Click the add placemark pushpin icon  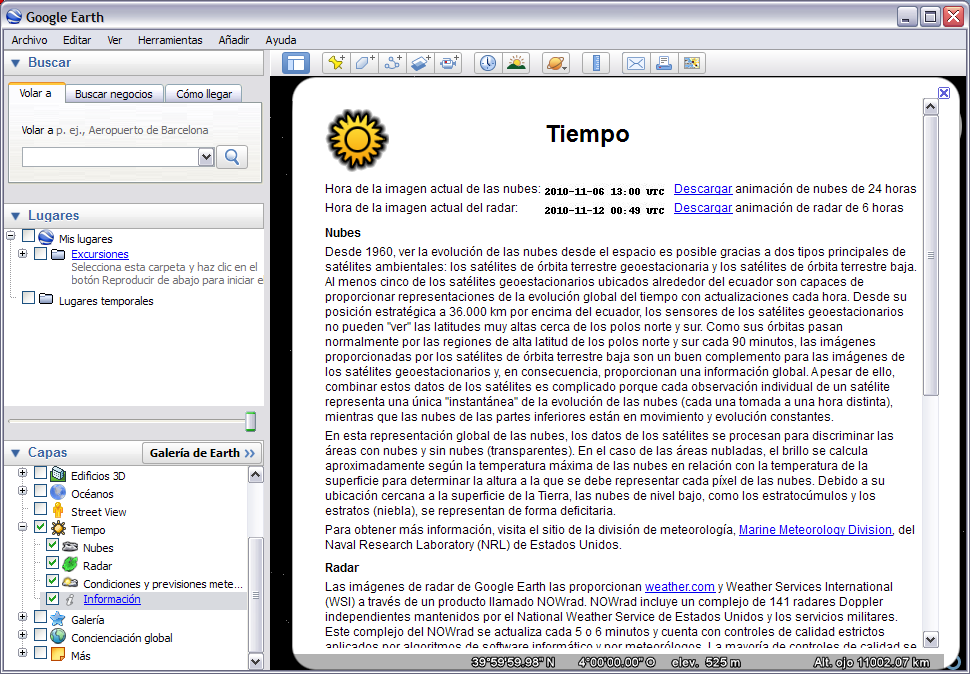coord(336,63)
